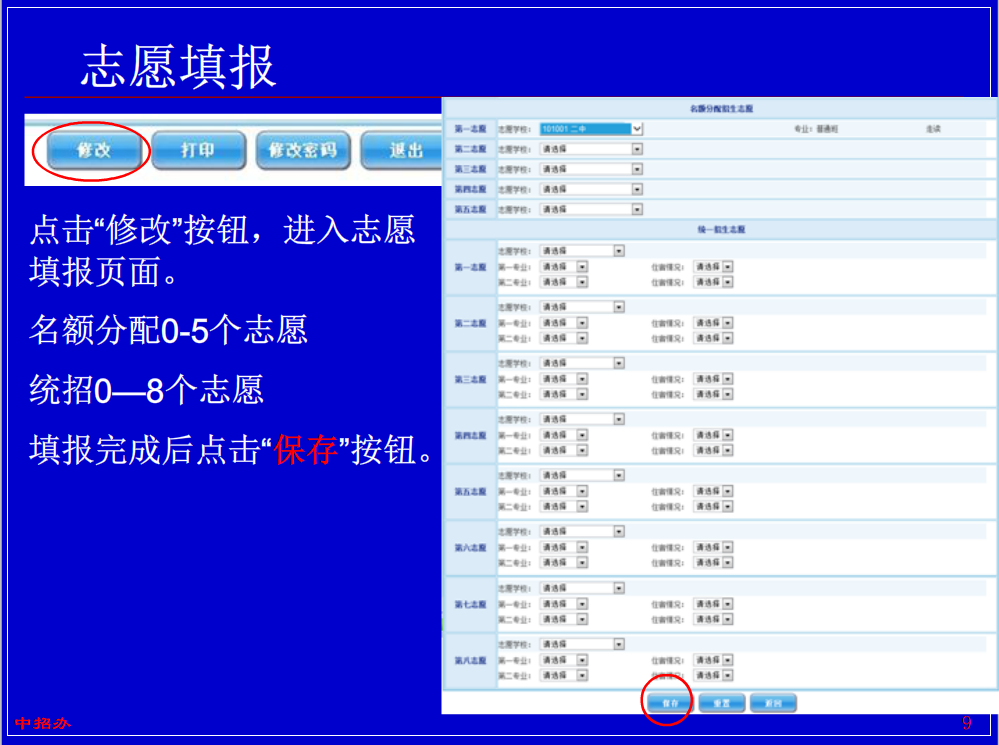The image size is (999, 745).
Task: Open 第一专业 dropdown in unified 第六志愿
Action: tap(582, 547)
